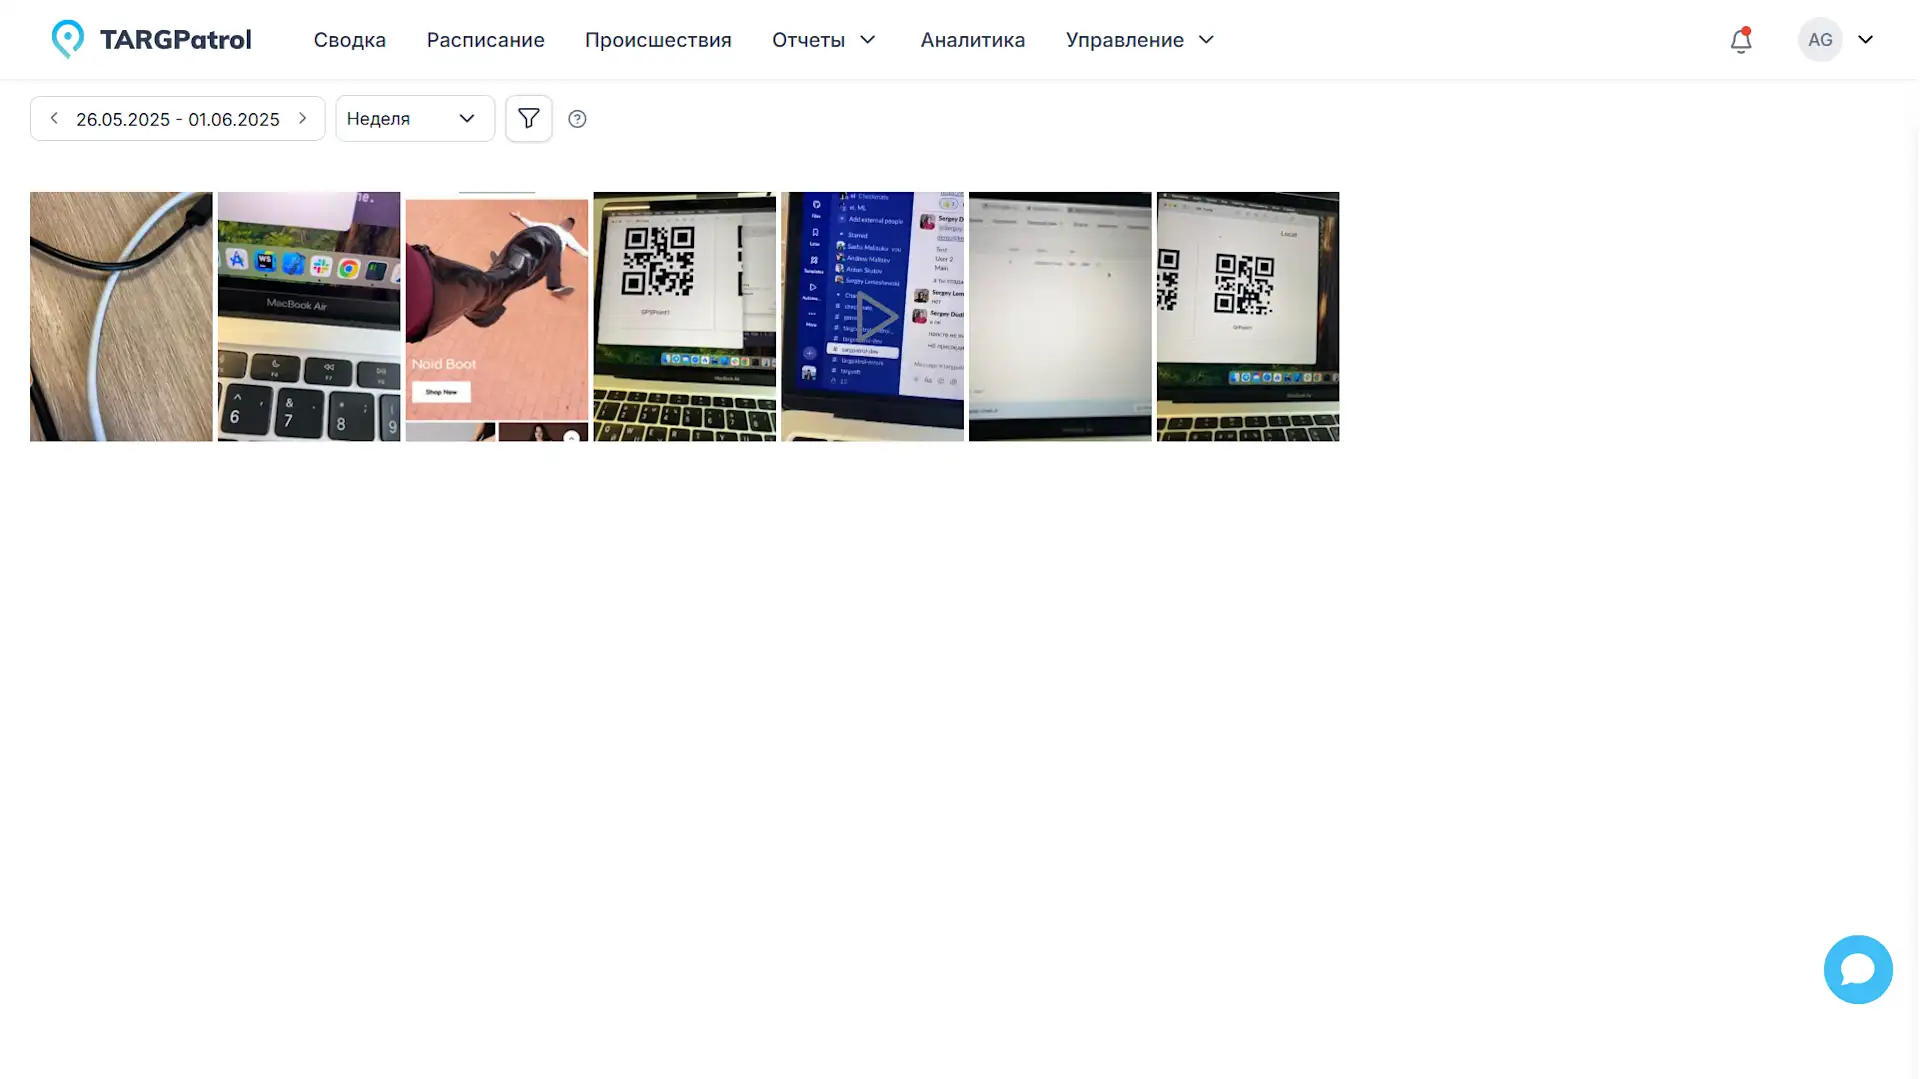Go to Происшествия
The image size is (1920, 1079).
point(658,40)
